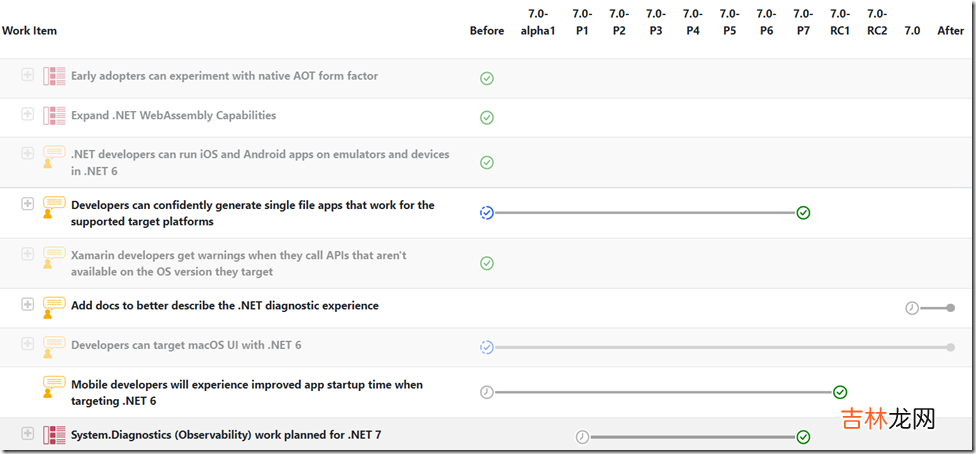The width and height of the screenshot is (976, 454).
Task: Click user story icon for iOS and Android apps item
Action: [x=54, y=161]
